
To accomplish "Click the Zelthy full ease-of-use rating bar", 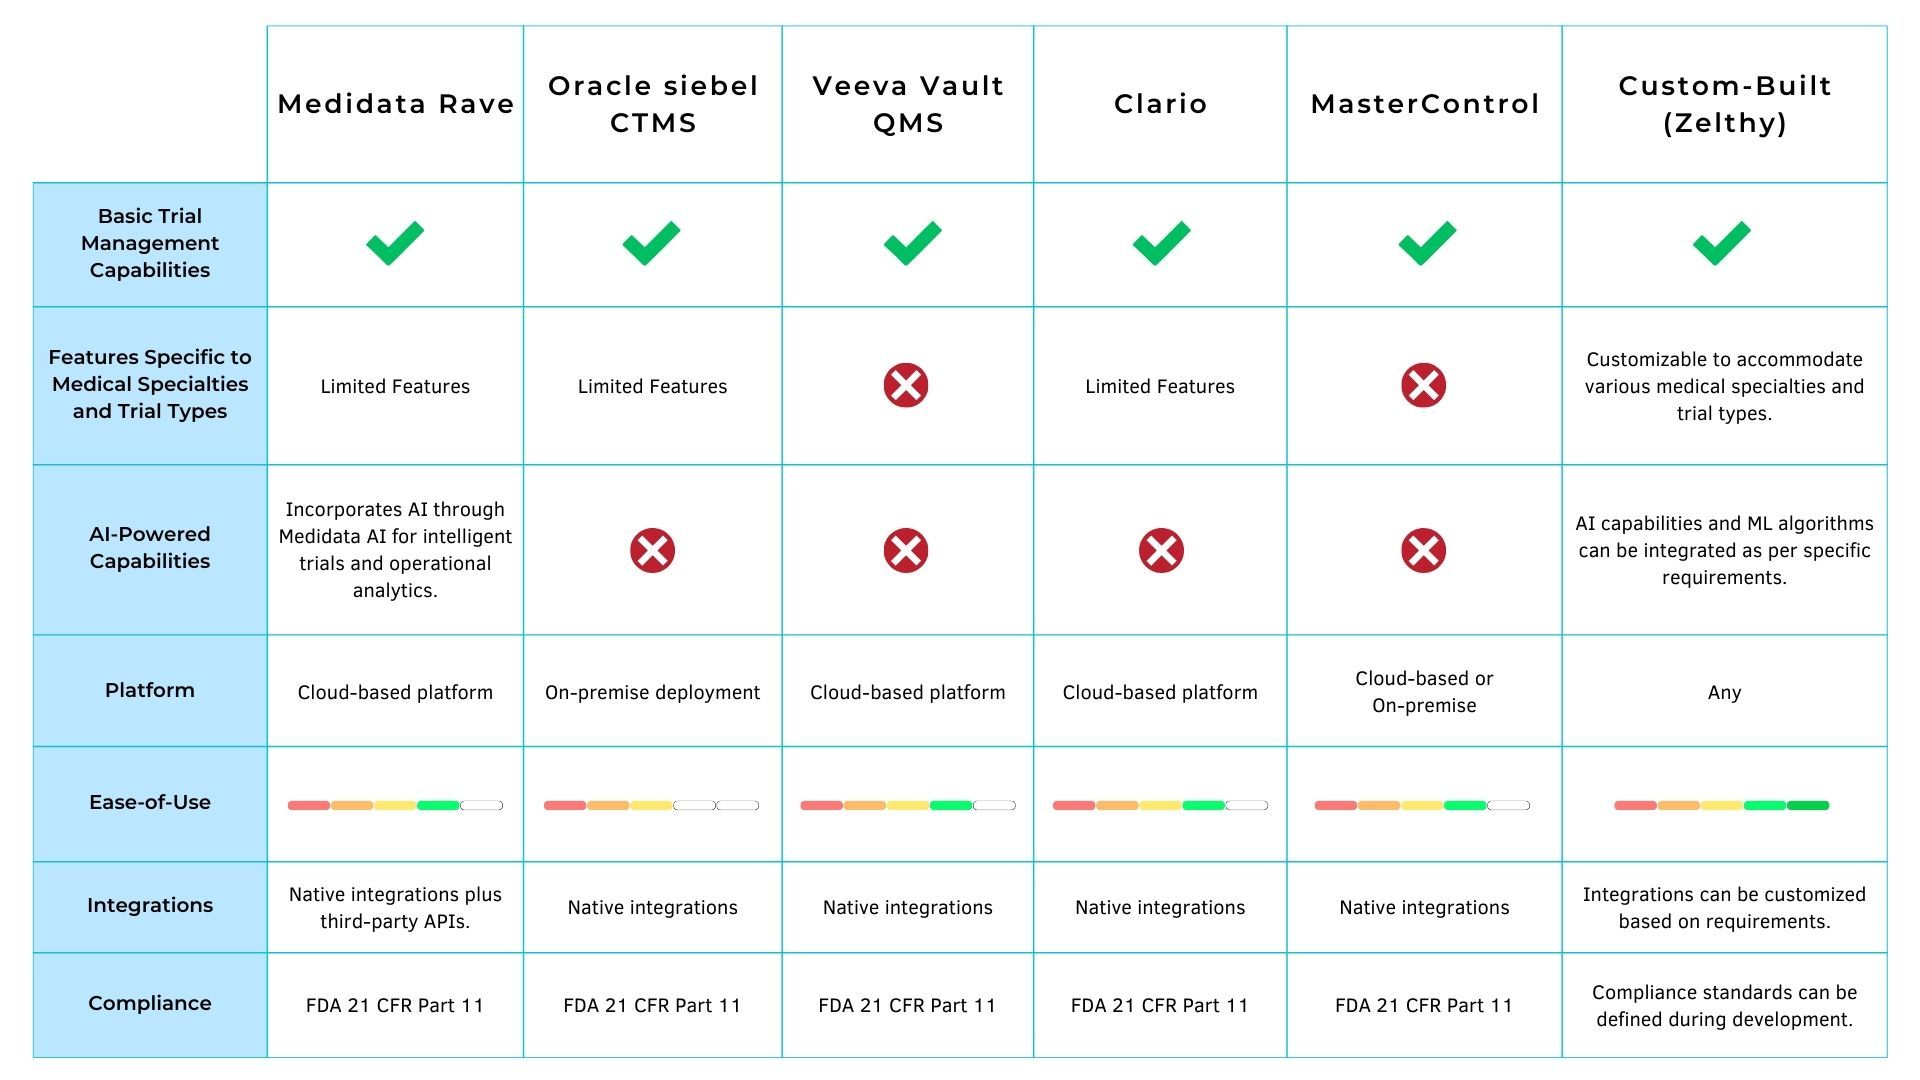I will [1722, 805].
